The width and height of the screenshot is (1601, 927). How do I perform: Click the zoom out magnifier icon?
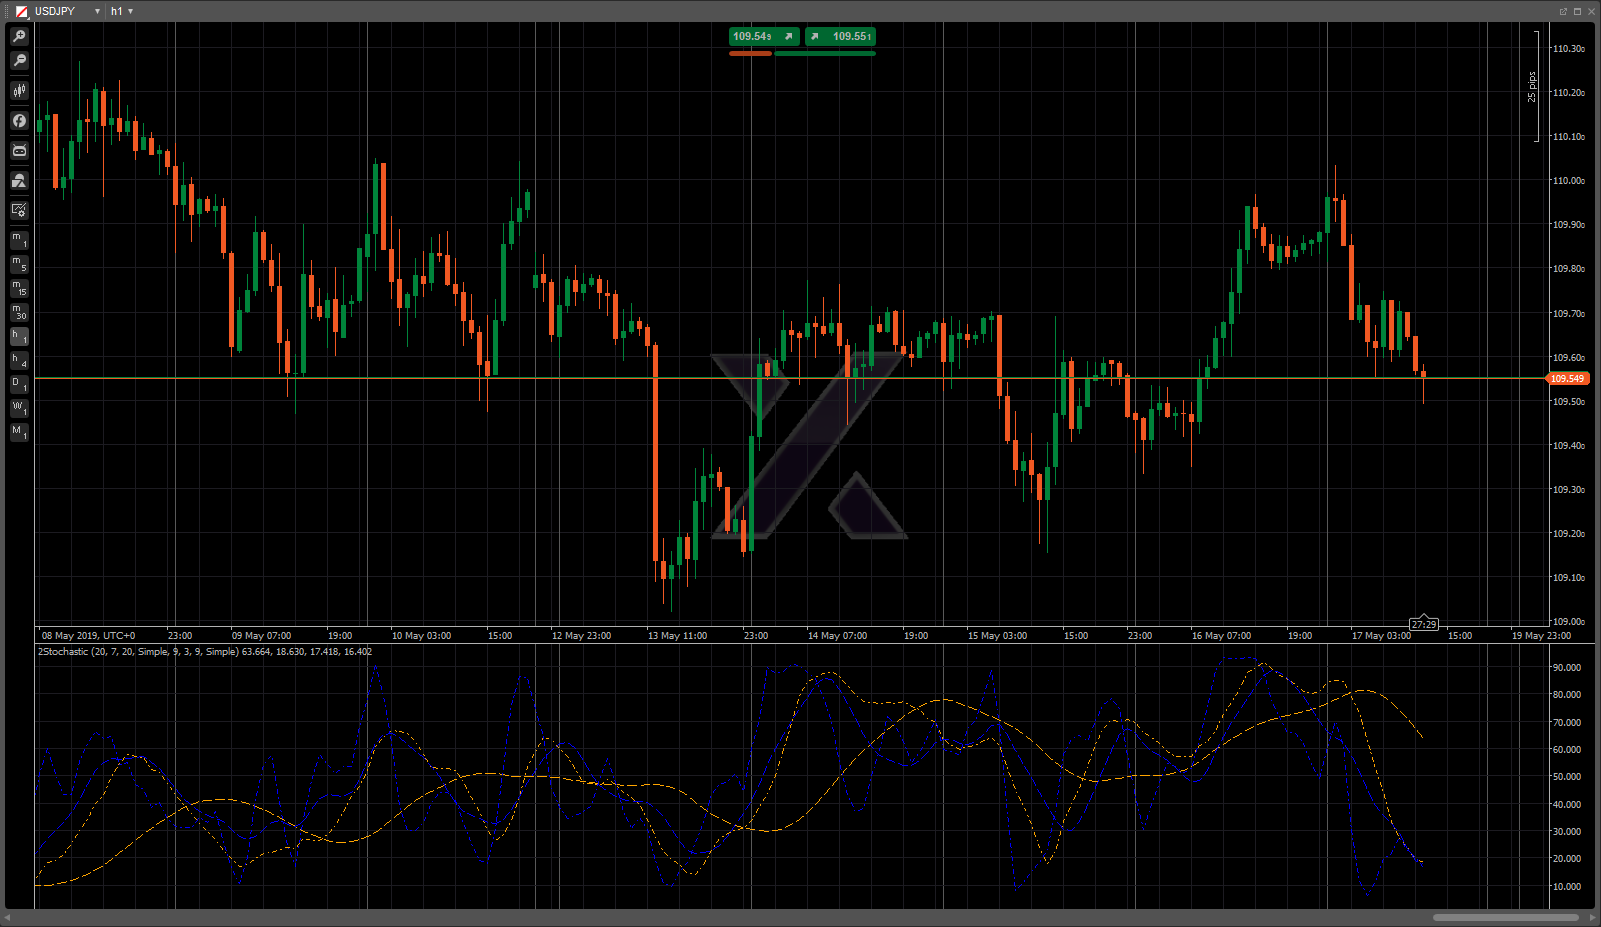[x=19, y=61]
